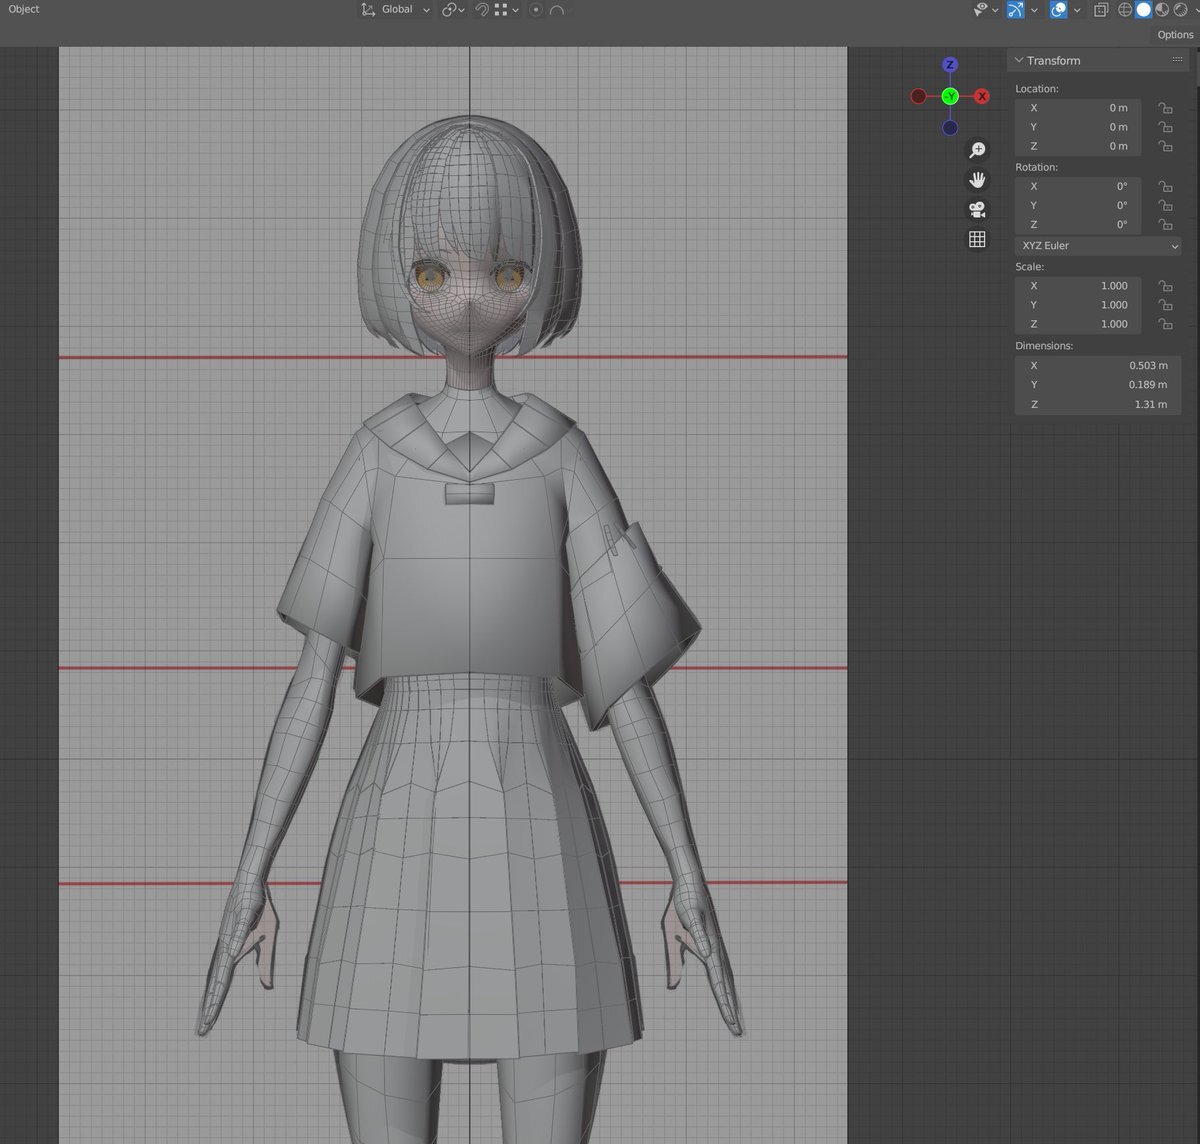
Task: Click the zoom viewport magnifier icon
Action: tap(977, 150)
